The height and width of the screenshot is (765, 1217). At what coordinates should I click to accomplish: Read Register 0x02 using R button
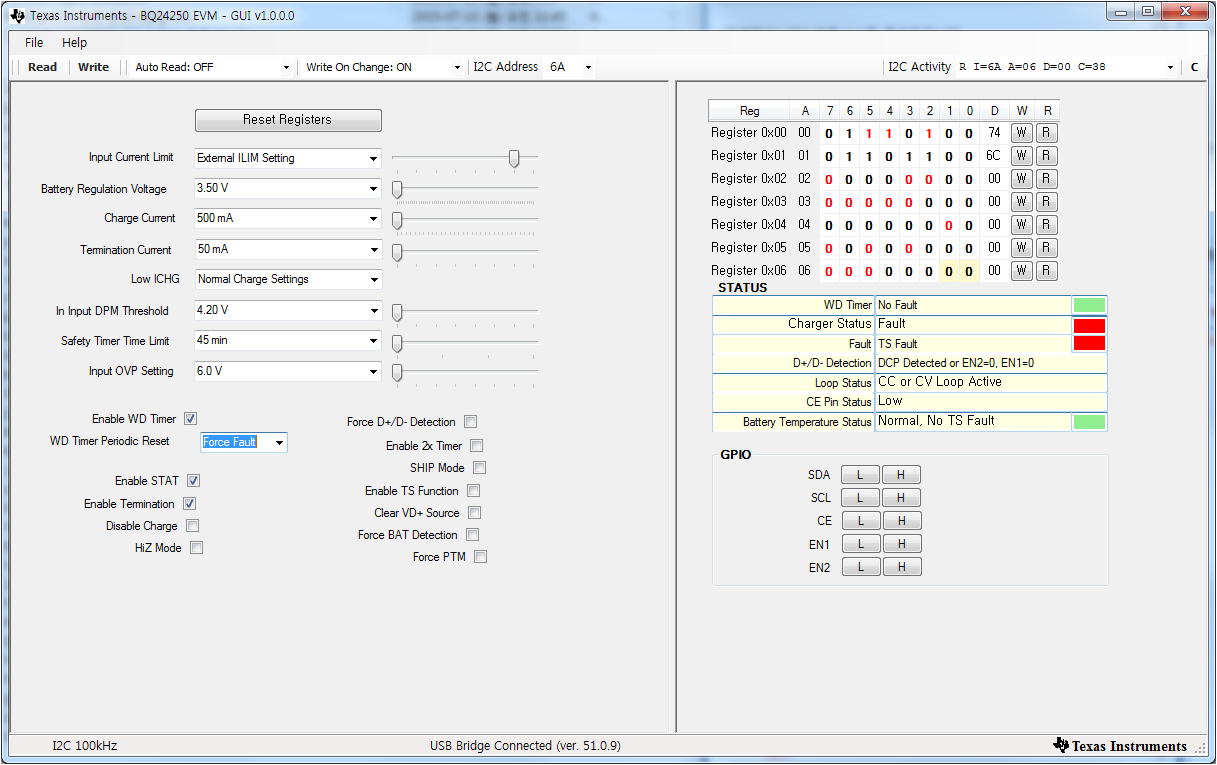pos(1046,179)
